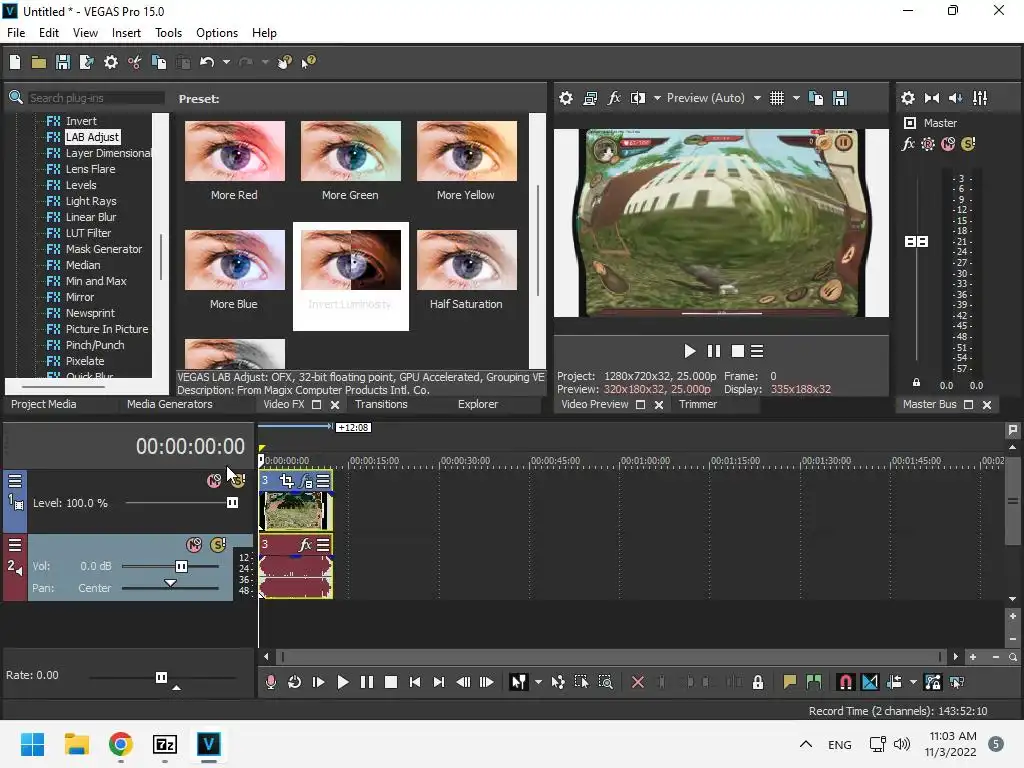Adjust video track Level slider
This screenshot has width=1024, height=768.
tap(232, 502)
